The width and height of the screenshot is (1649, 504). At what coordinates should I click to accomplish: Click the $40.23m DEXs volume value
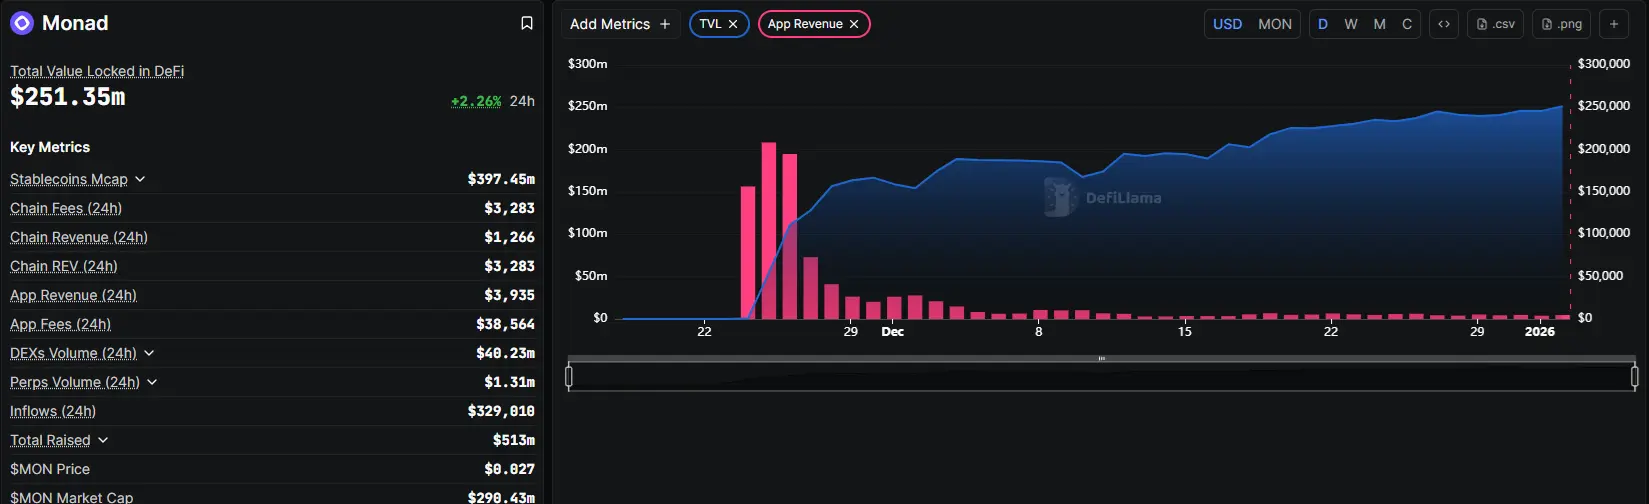[505, 353]
